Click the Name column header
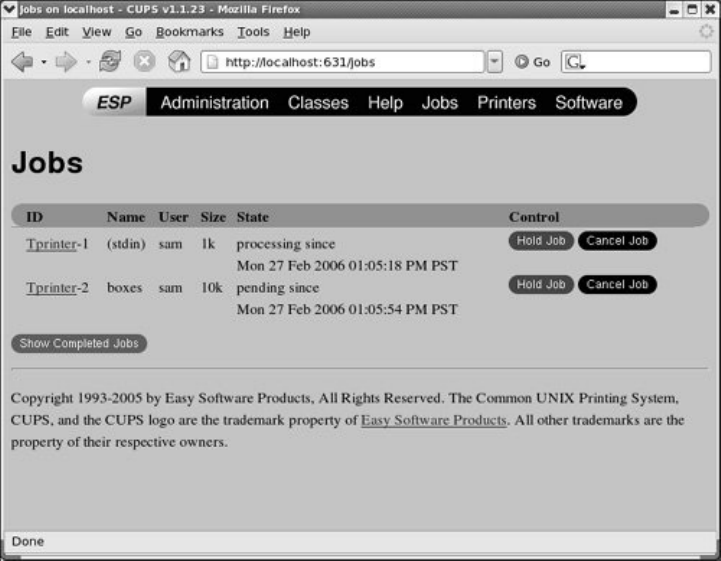The image size is (721, 561). [x=126, y=217]
